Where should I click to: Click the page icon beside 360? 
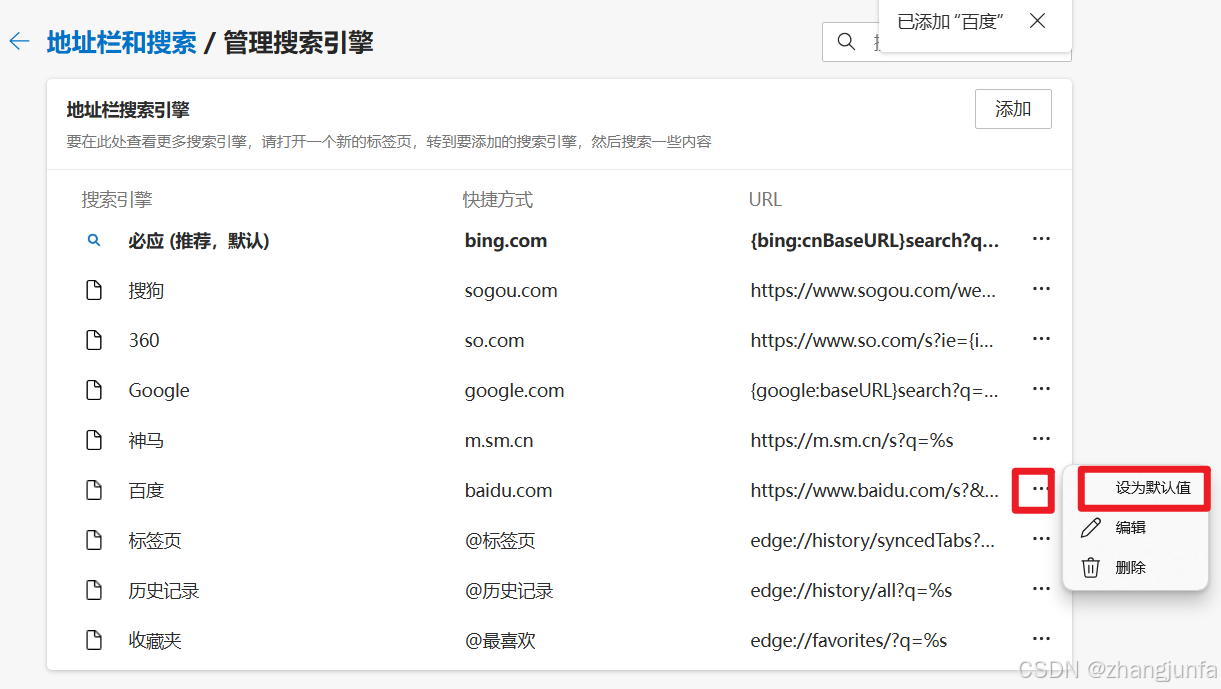(94, 341)
